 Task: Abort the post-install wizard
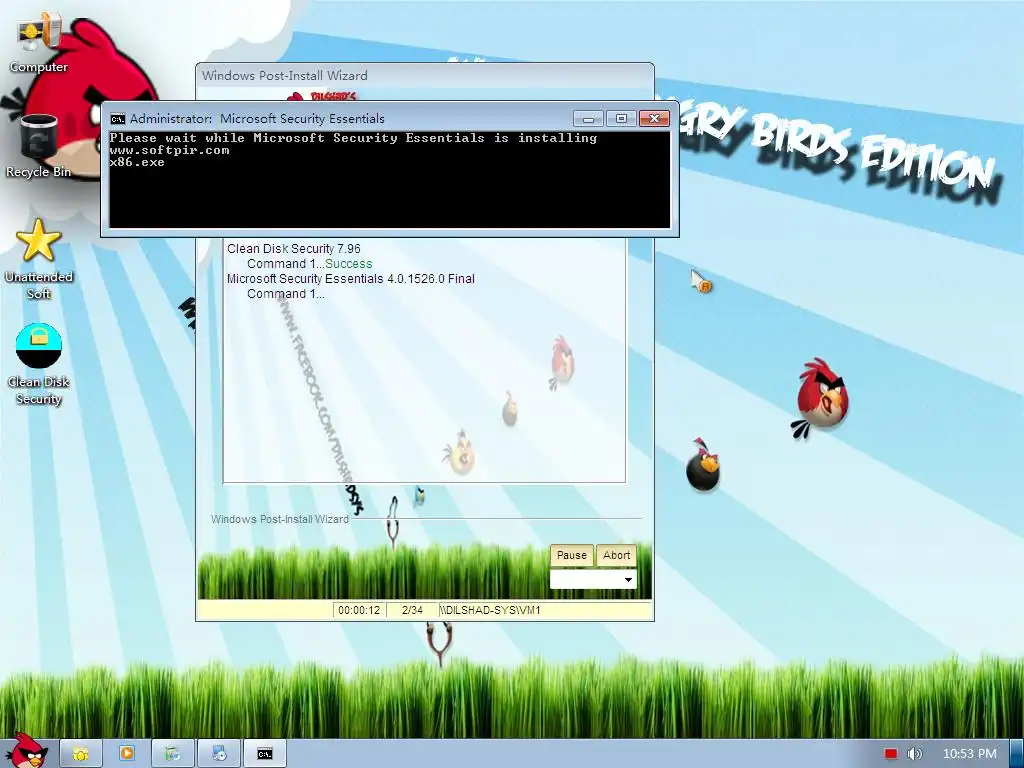(616, 555)
